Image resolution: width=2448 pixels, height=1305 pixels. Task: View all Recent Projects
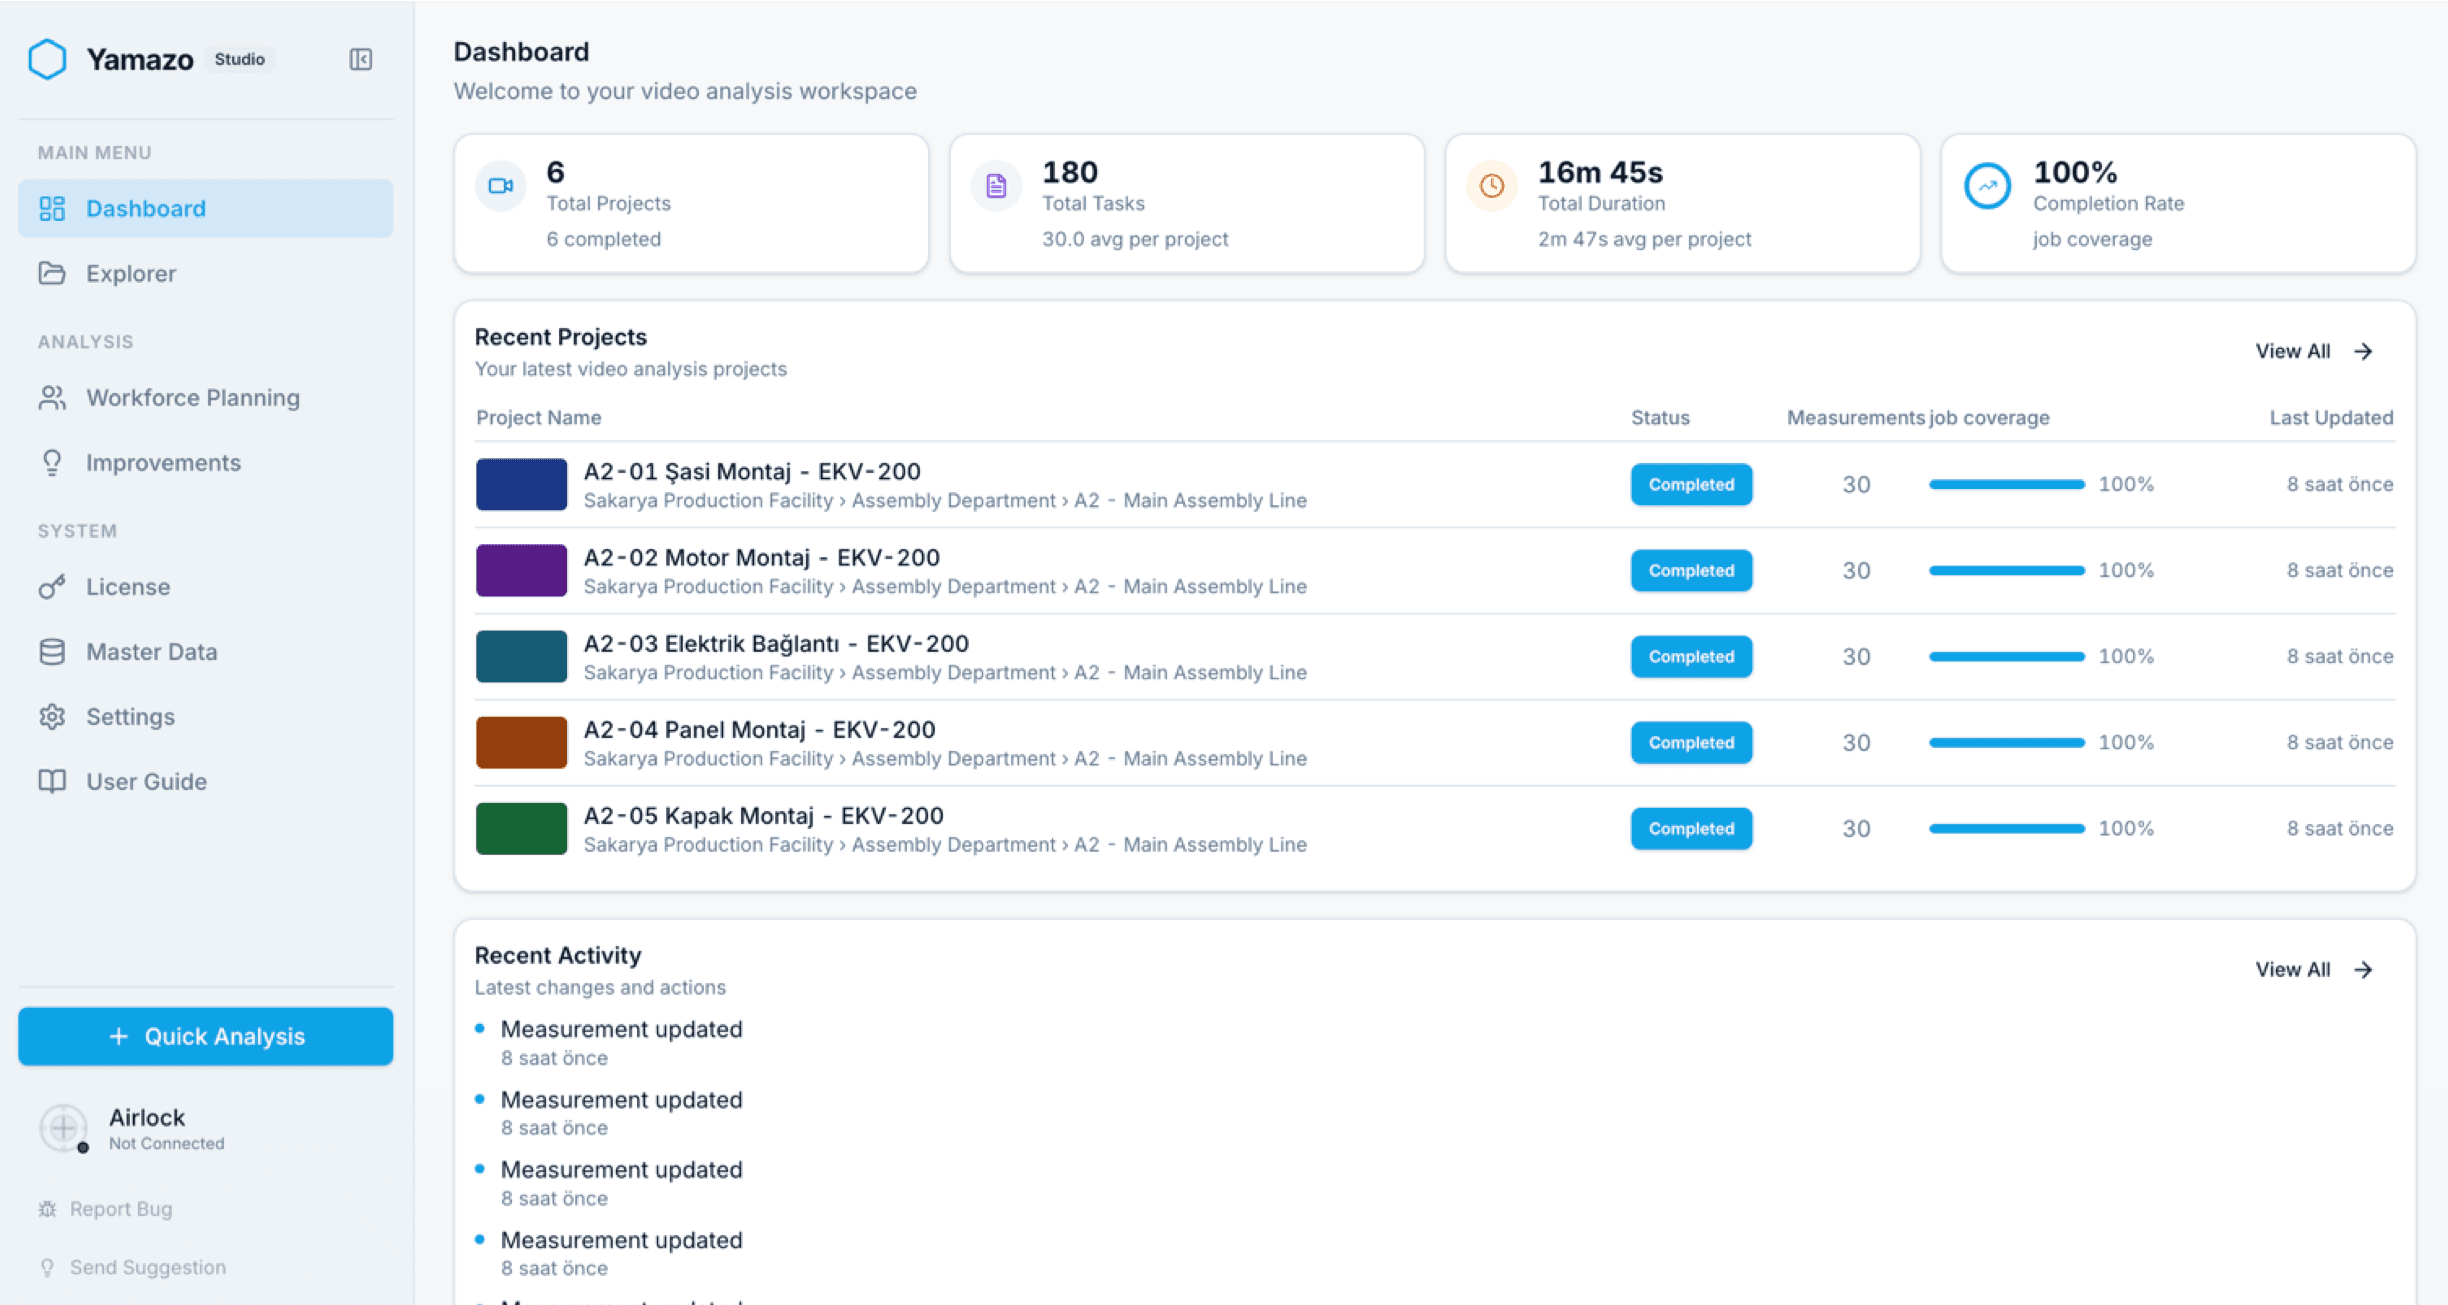(x=2314, y=351)
